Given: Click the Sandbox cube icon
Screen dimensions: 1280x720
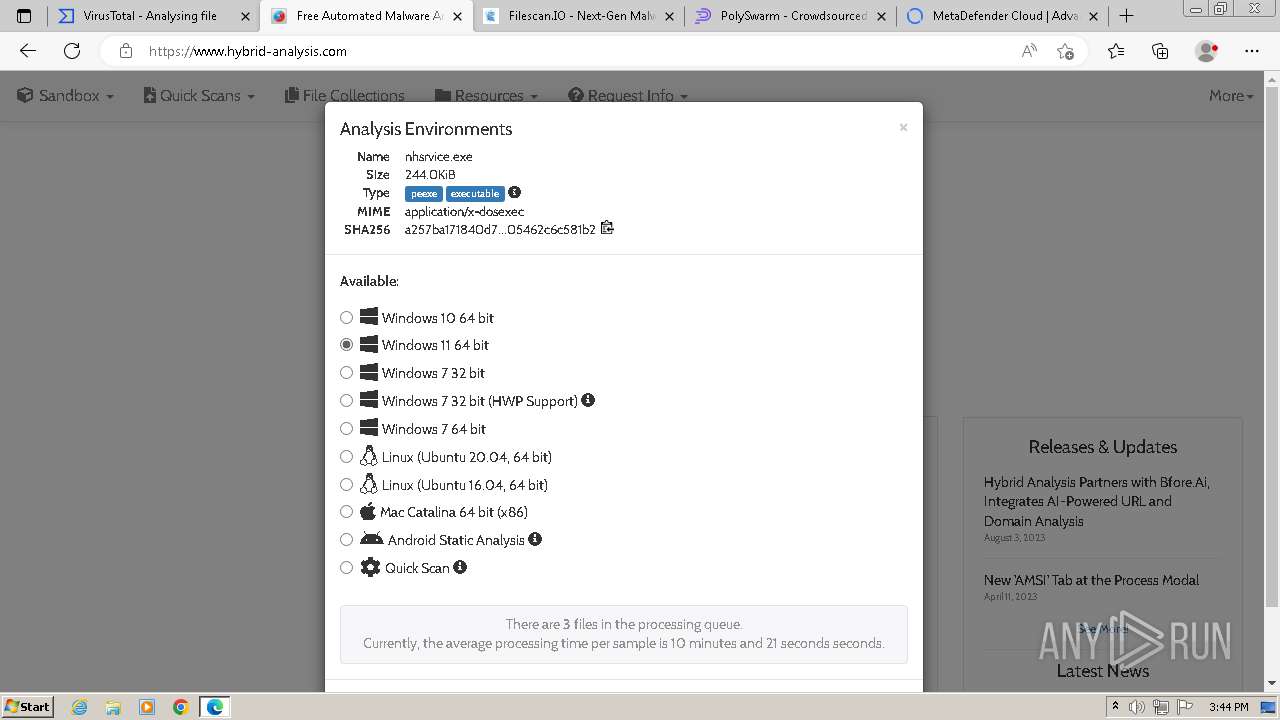Looking at the screenshot, I should [25, 95].
